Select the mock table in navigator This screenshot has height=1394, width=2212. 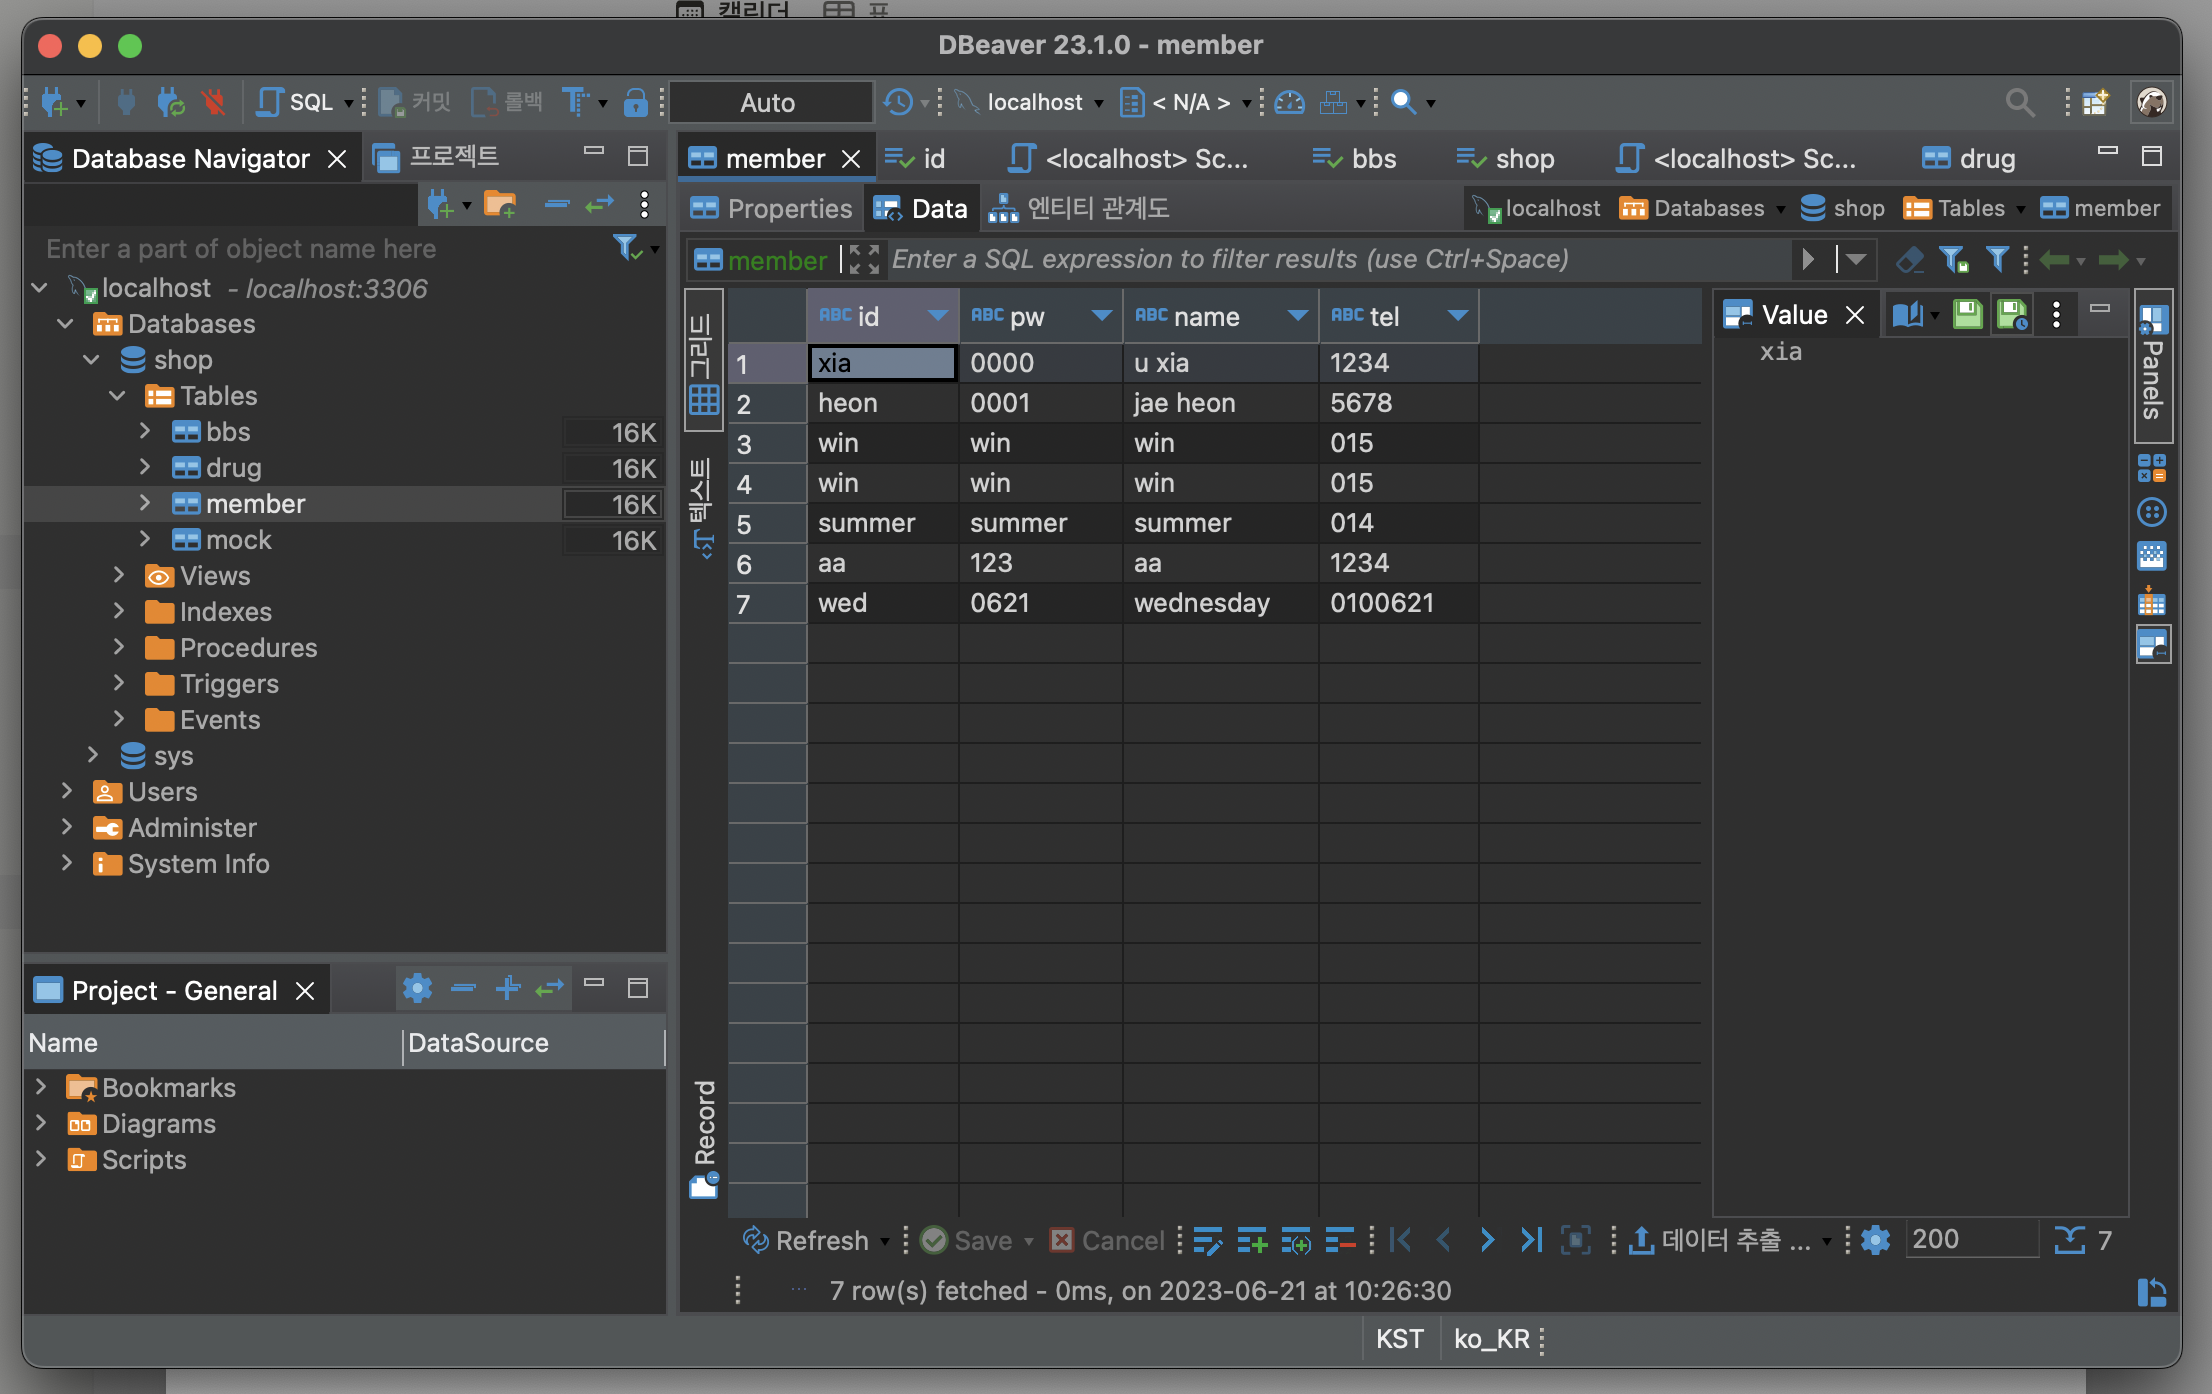pos(238,540)
